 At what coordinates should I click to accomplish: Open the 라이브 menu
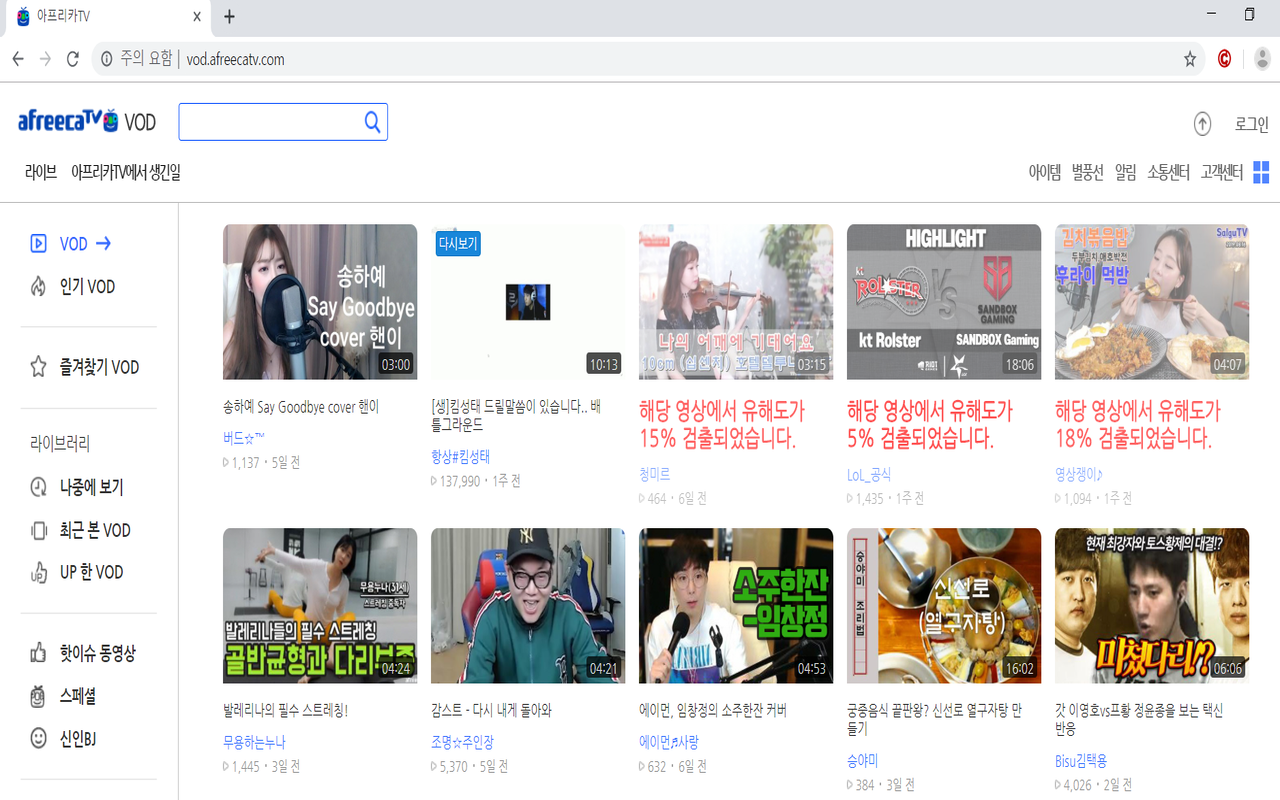pyautogui.click(x=41, y=172)
